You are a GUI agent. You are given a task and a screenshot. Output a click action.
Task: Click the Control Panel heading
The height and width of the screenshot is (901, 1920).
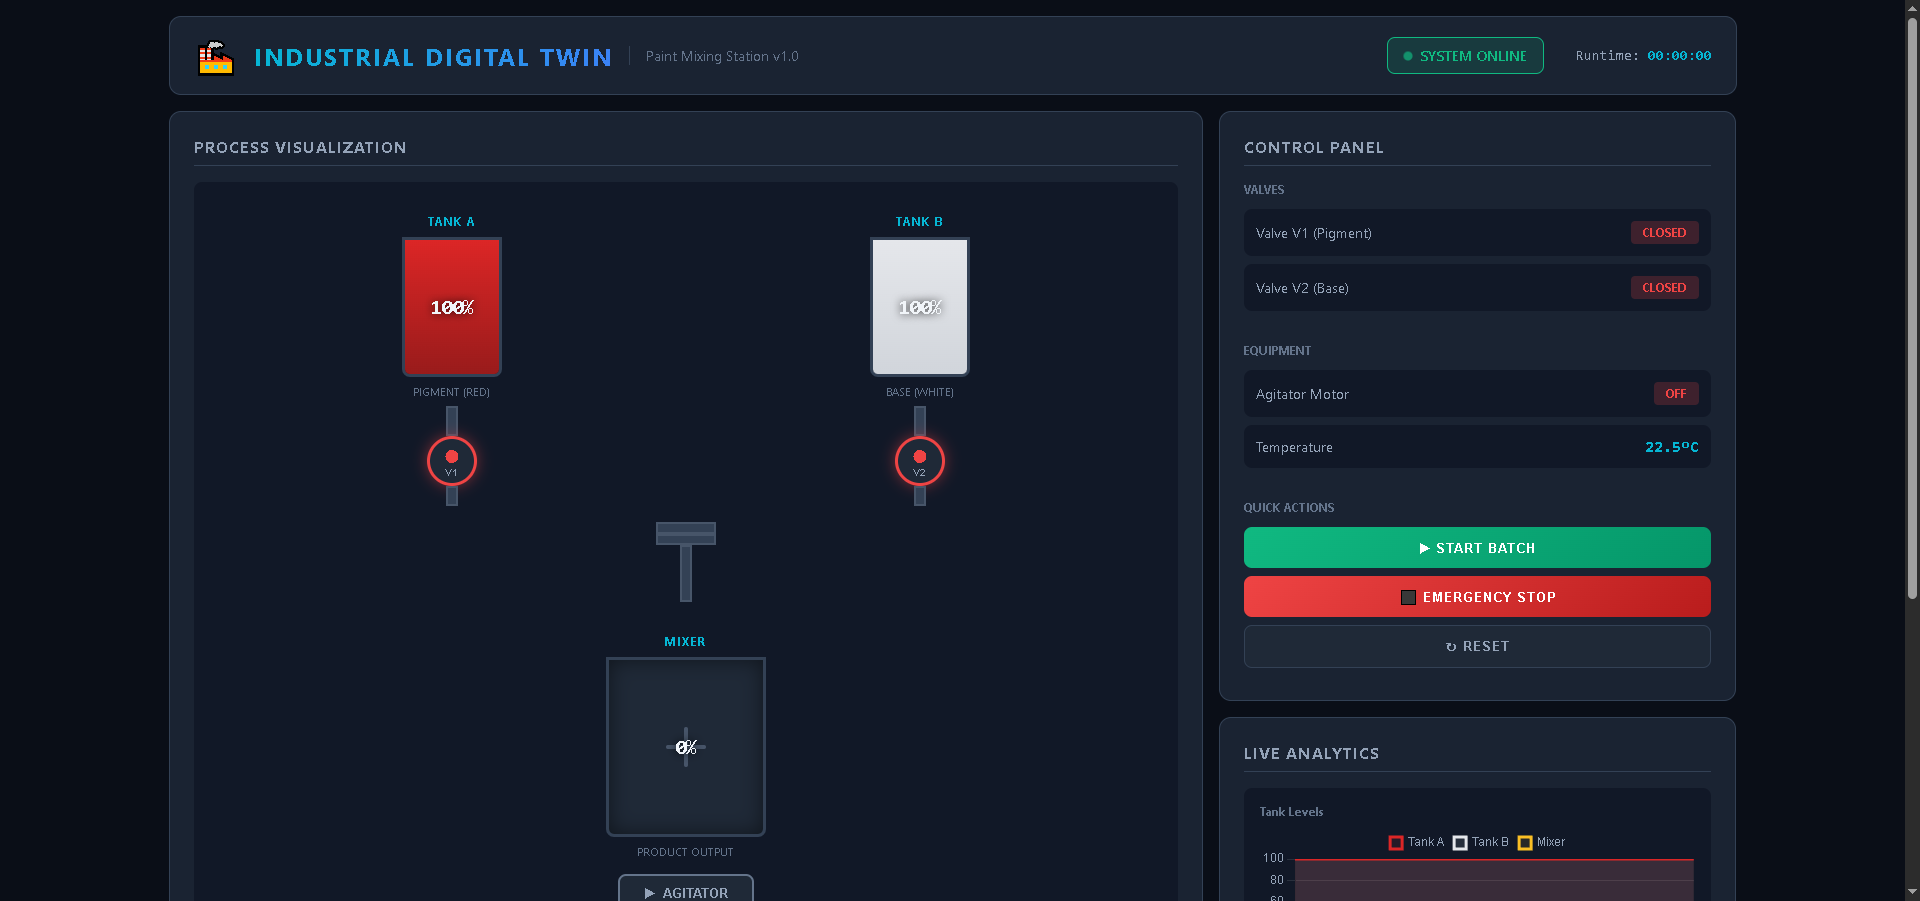click(1314, 148)
